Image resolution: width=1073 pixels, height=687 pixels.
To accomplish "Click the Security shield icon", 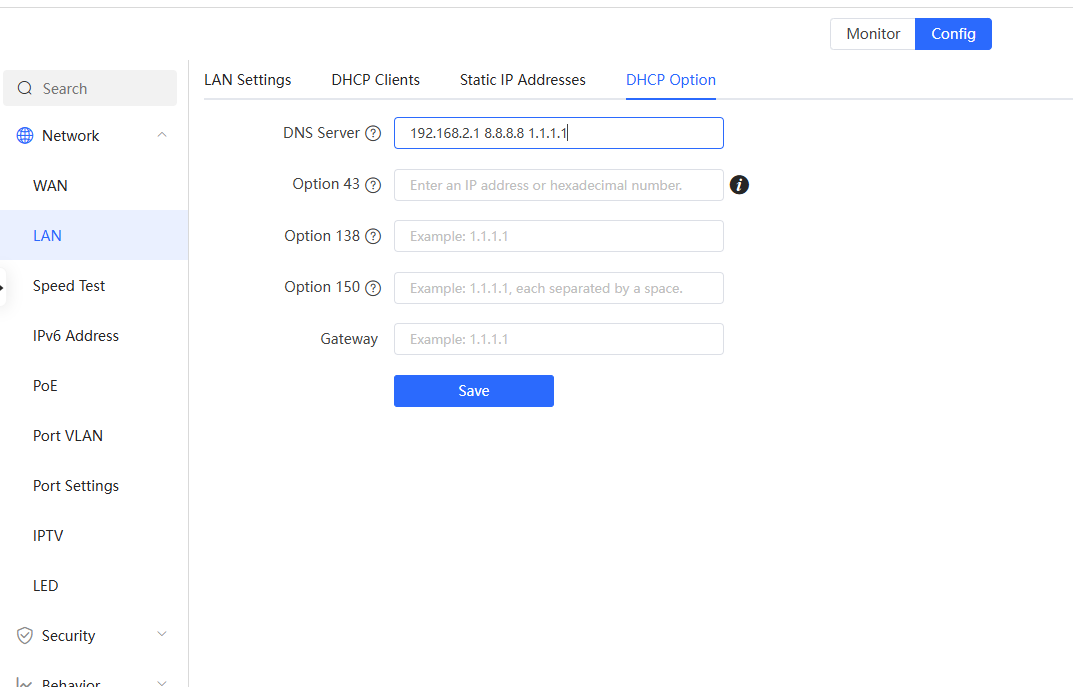I will click(25, 636).
